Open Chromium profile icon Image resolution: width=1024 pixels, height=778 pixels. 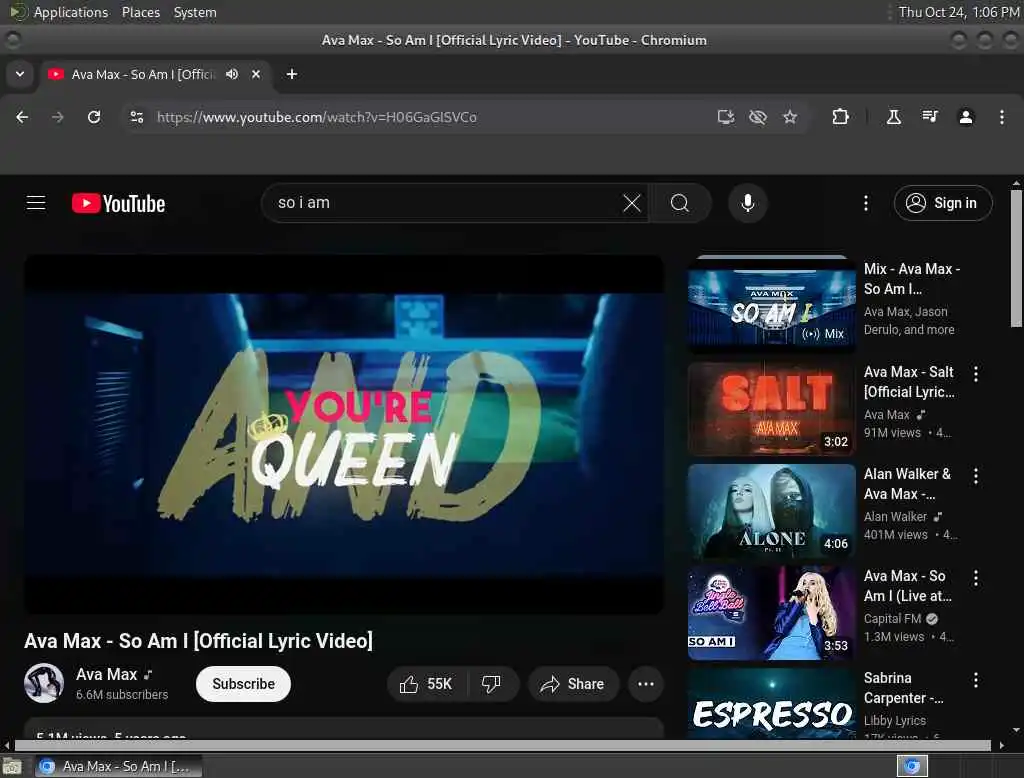coord(966,117)
